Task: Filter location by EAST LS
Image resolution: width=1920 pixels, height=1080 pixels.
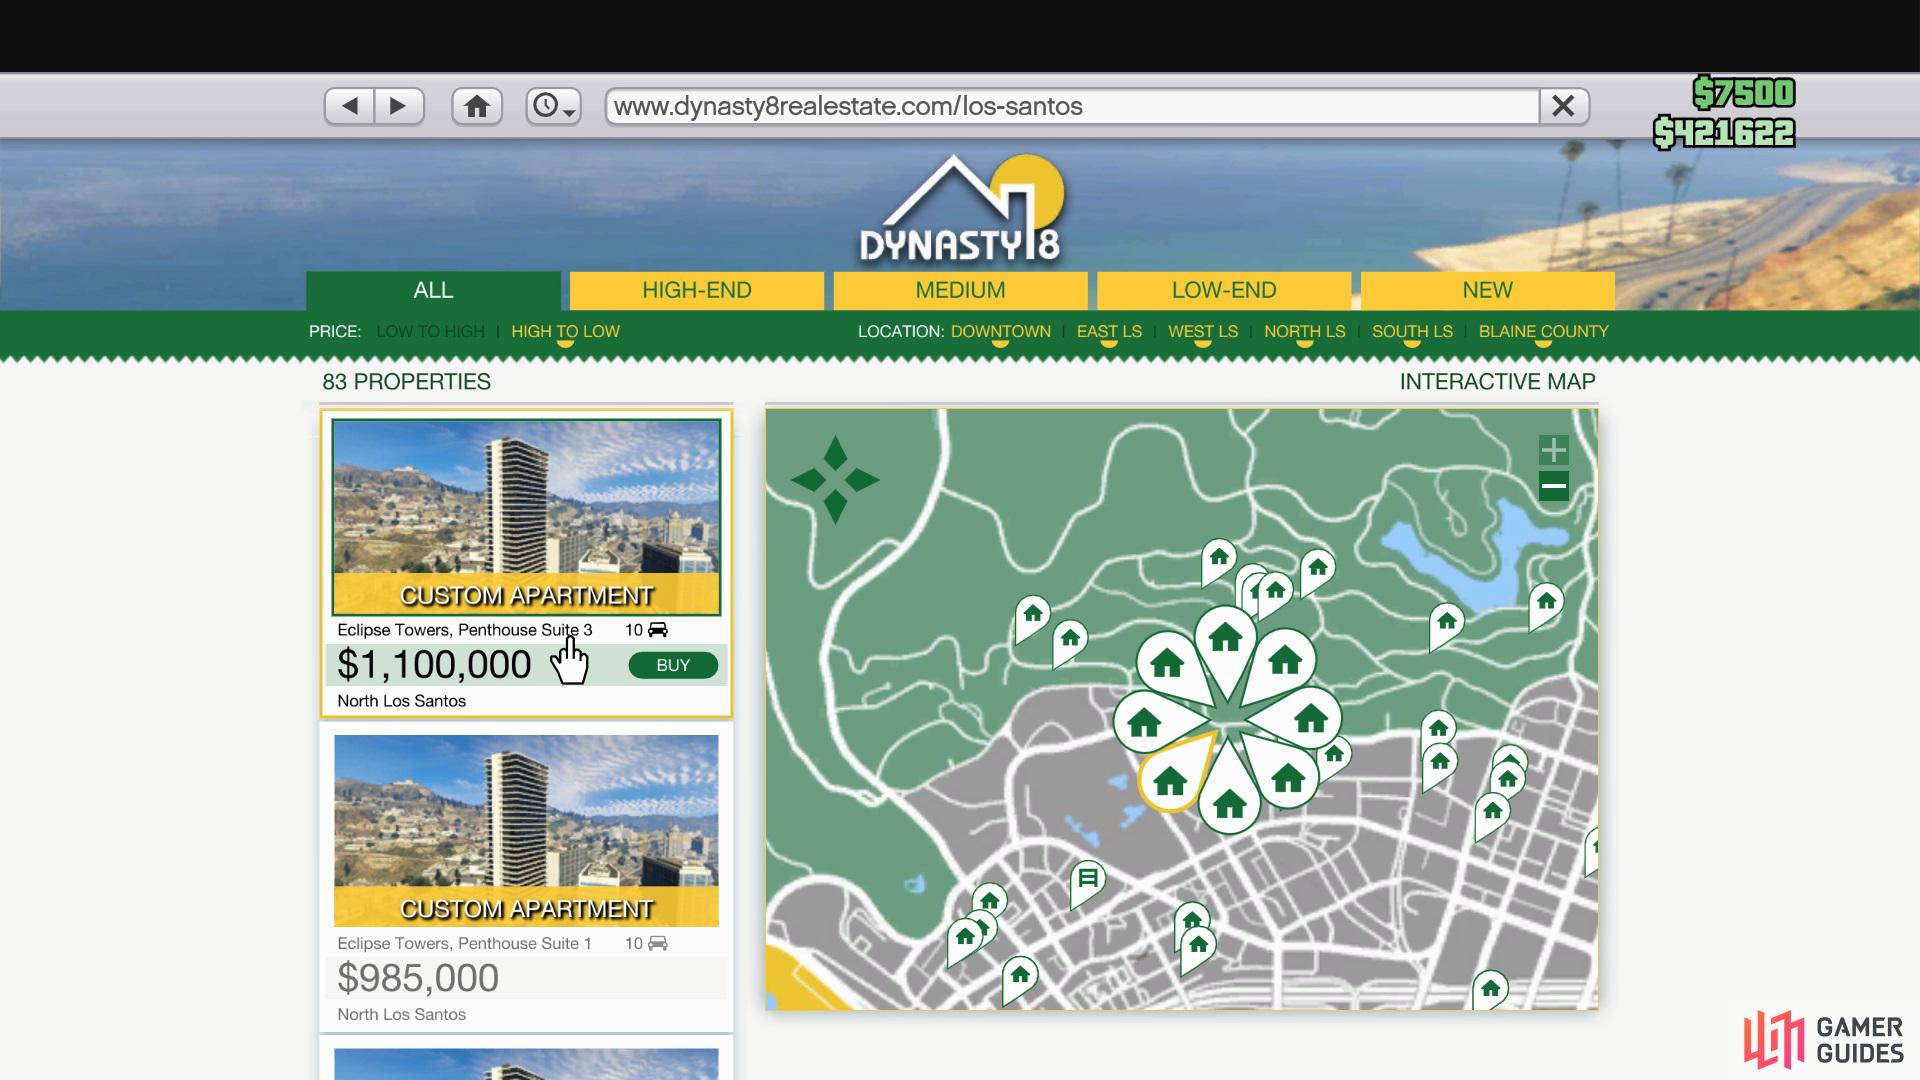Action: point(1109,331)
